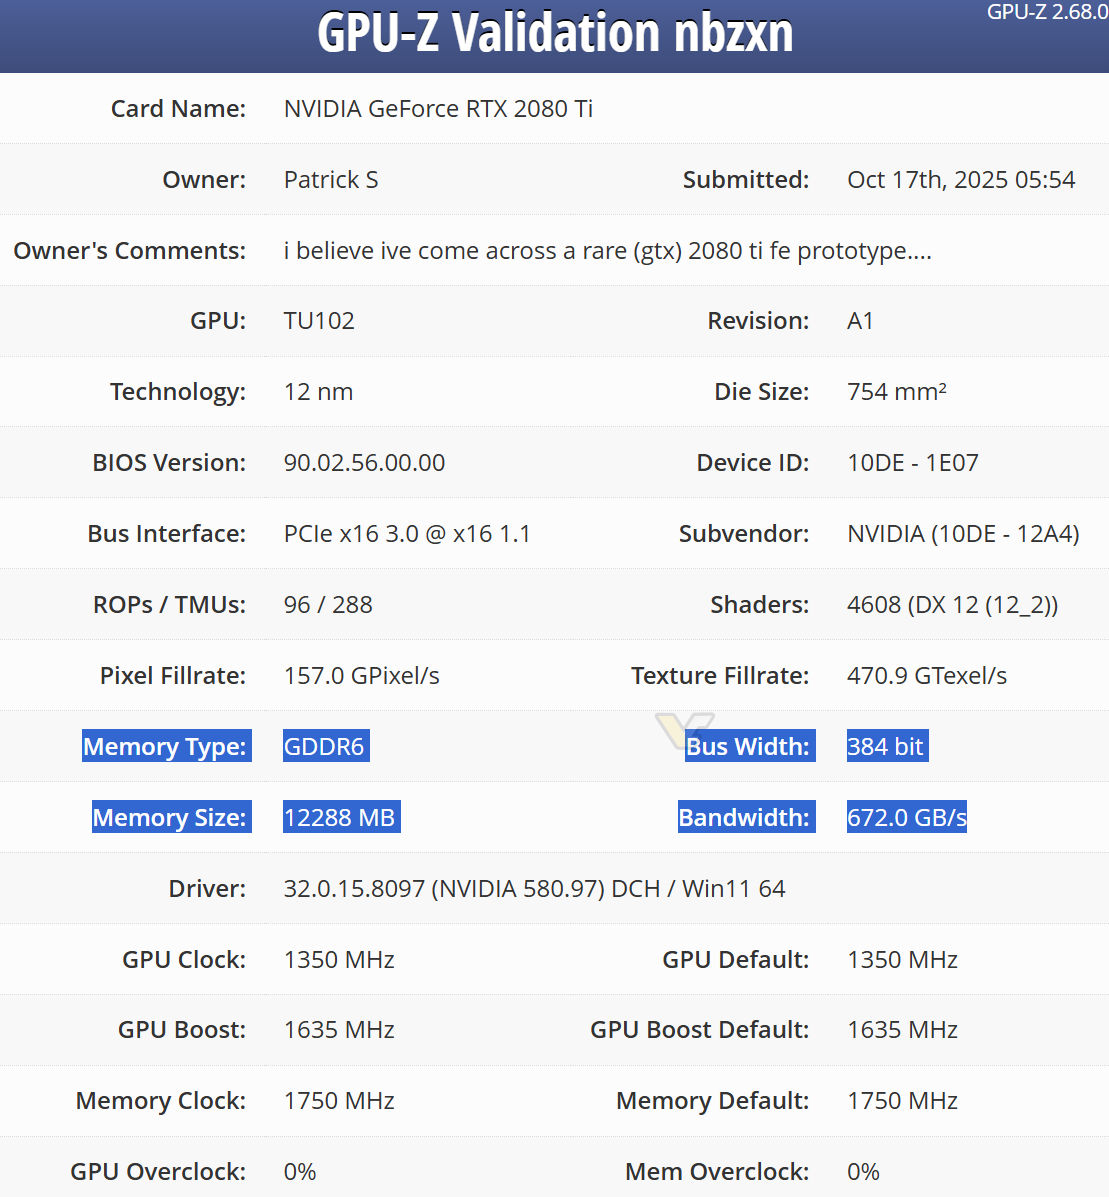The image size is (1109, 1197).
Task: Click the GPU Overclock 0% value
Action: coord(300,1171)
